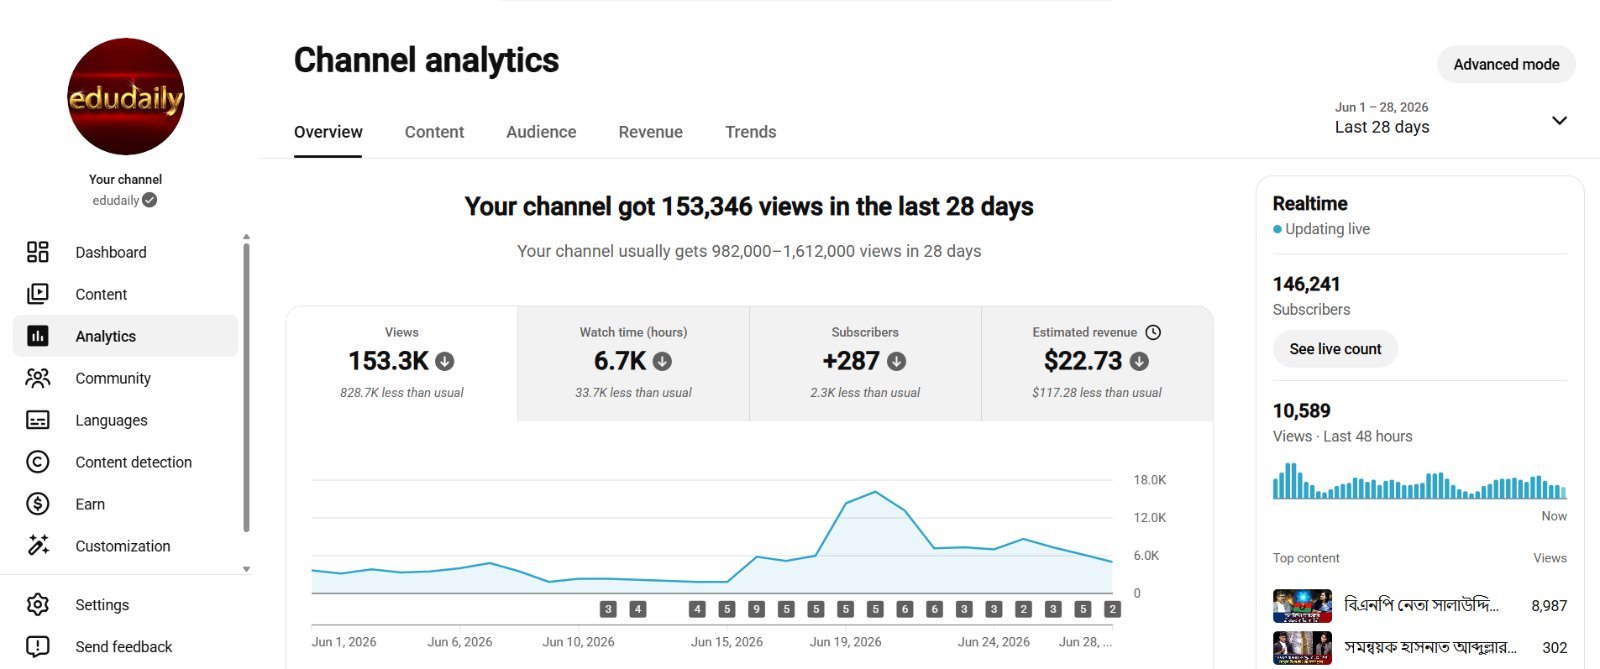Image resolution: width=1600 pixels, height=669 pixels.
Task: Click the sidebar scroll-up arrow
Action: click(x=246, y=237)
